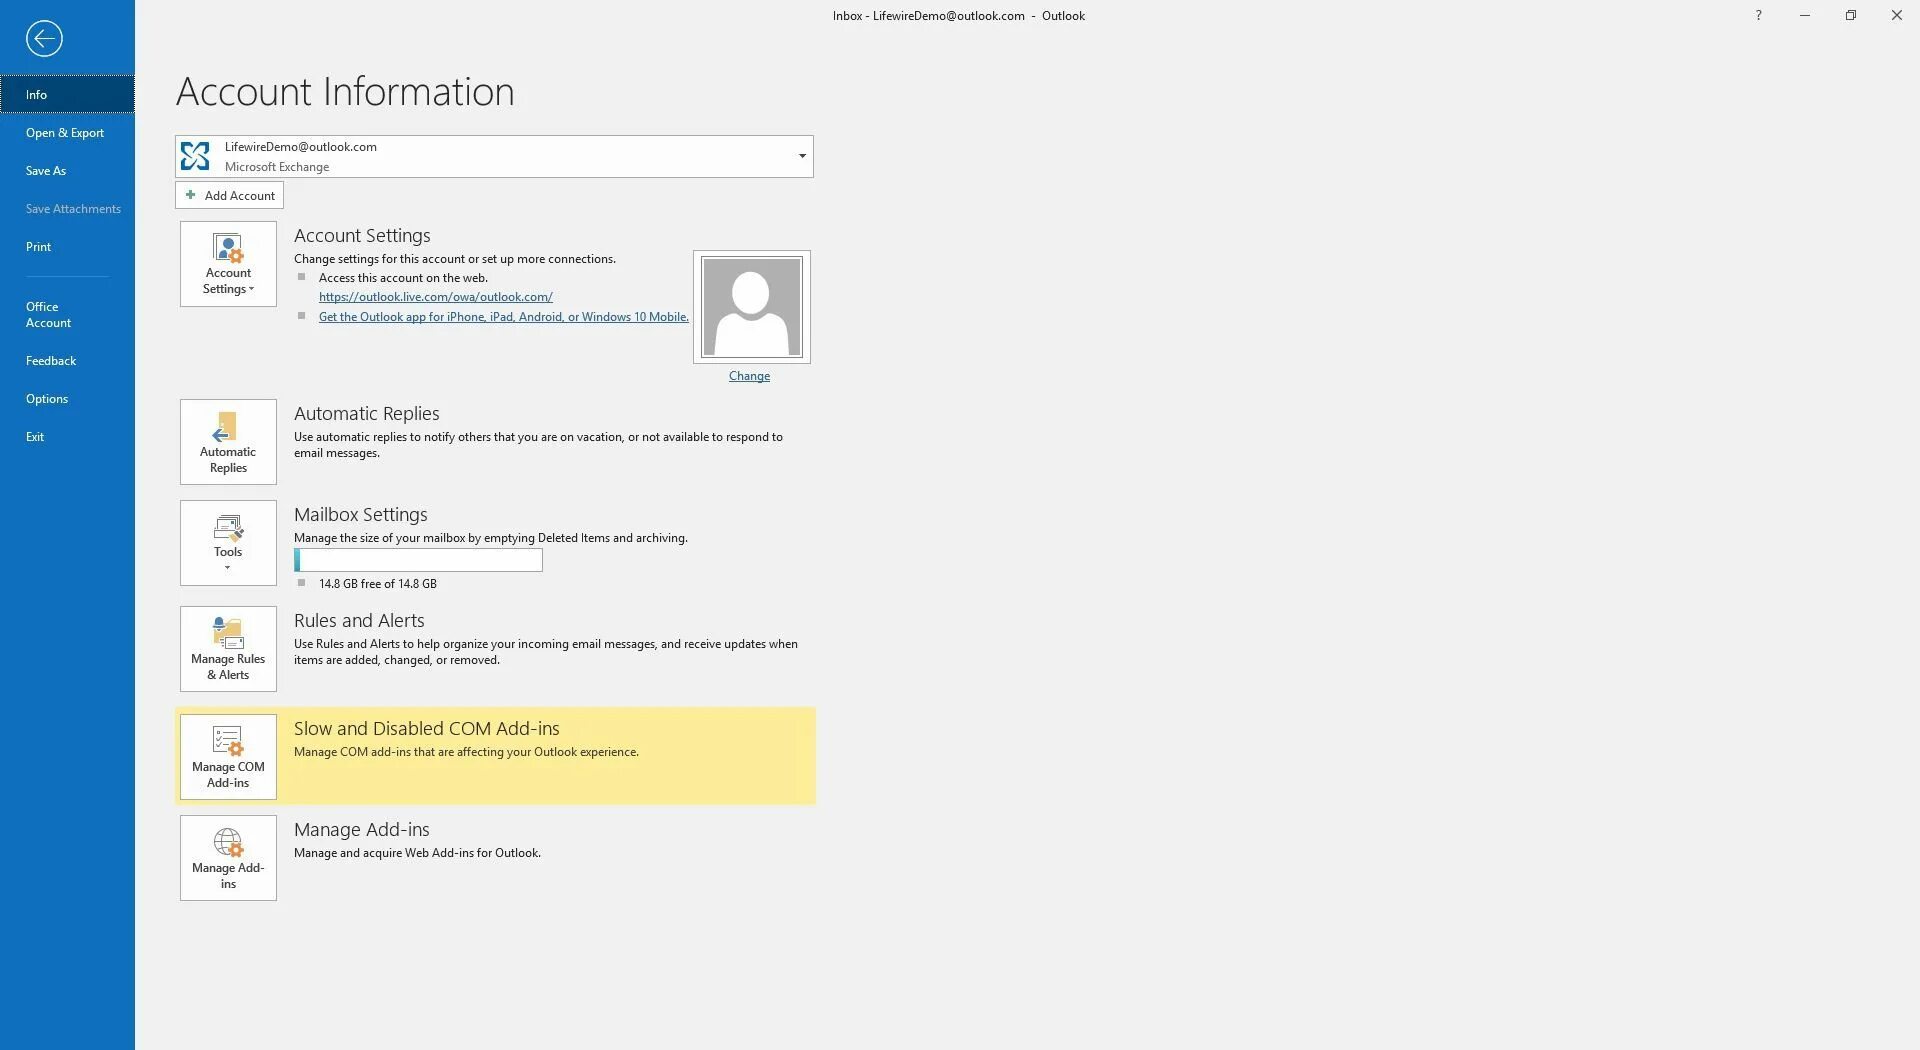The width and height of the screenshot is (1920, 1050).
Task: Open Automatic Replies settings
Action: click(x=228, y=442)
